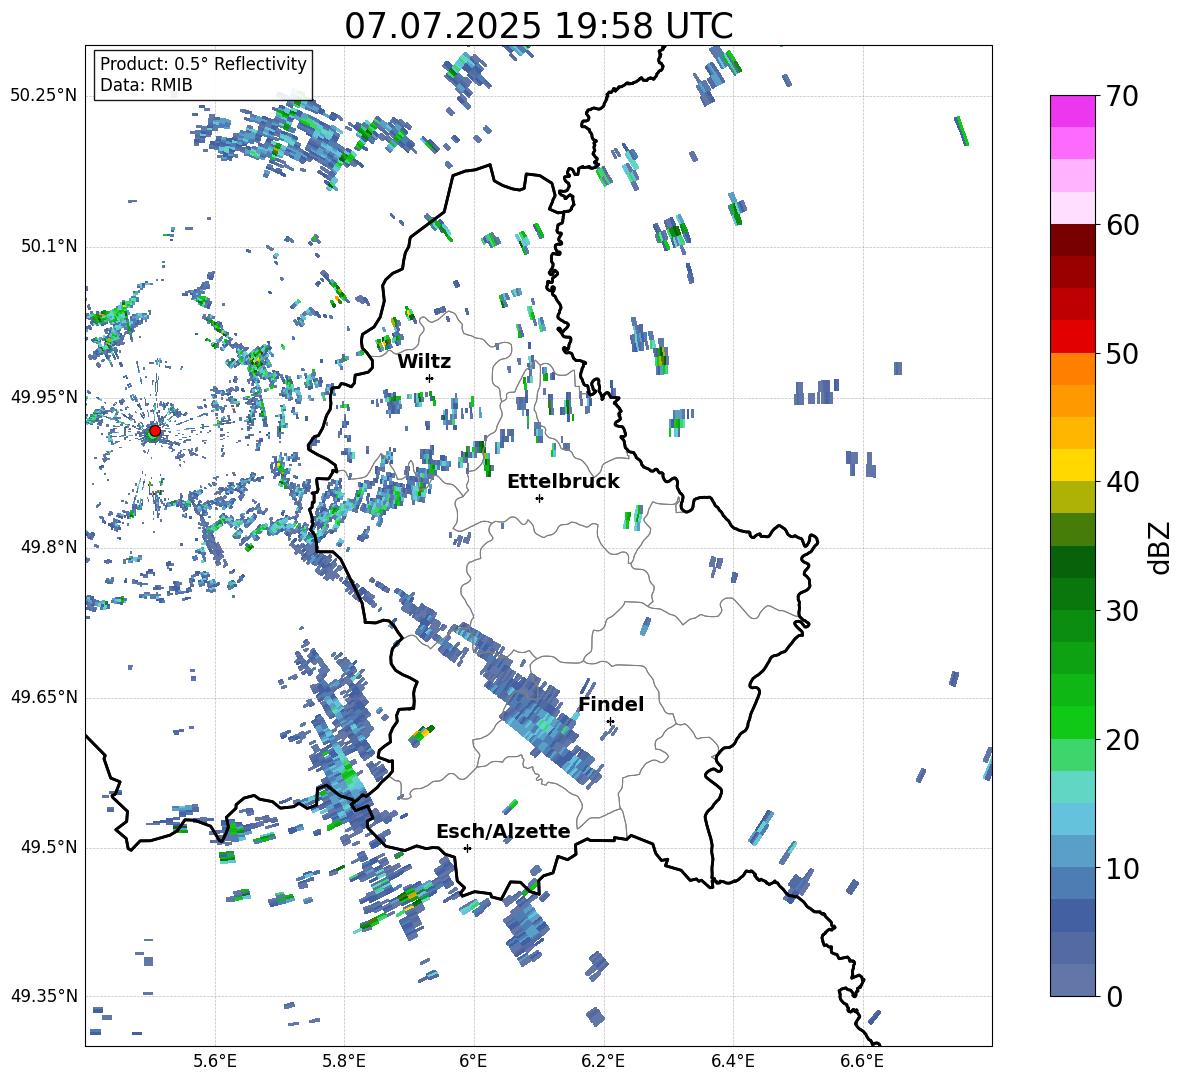
Task: Click the longitude label 6.2°E
Action: 603,1061
